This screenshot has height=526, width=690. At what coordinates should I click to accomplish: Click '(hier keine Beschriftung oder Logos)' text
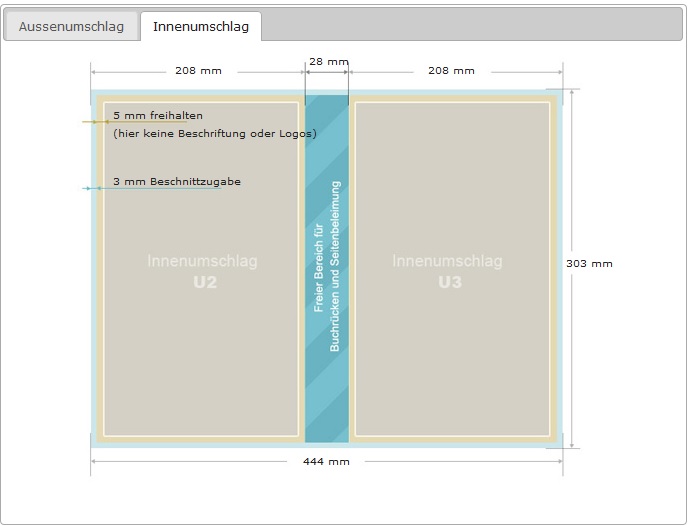(215, 133)
